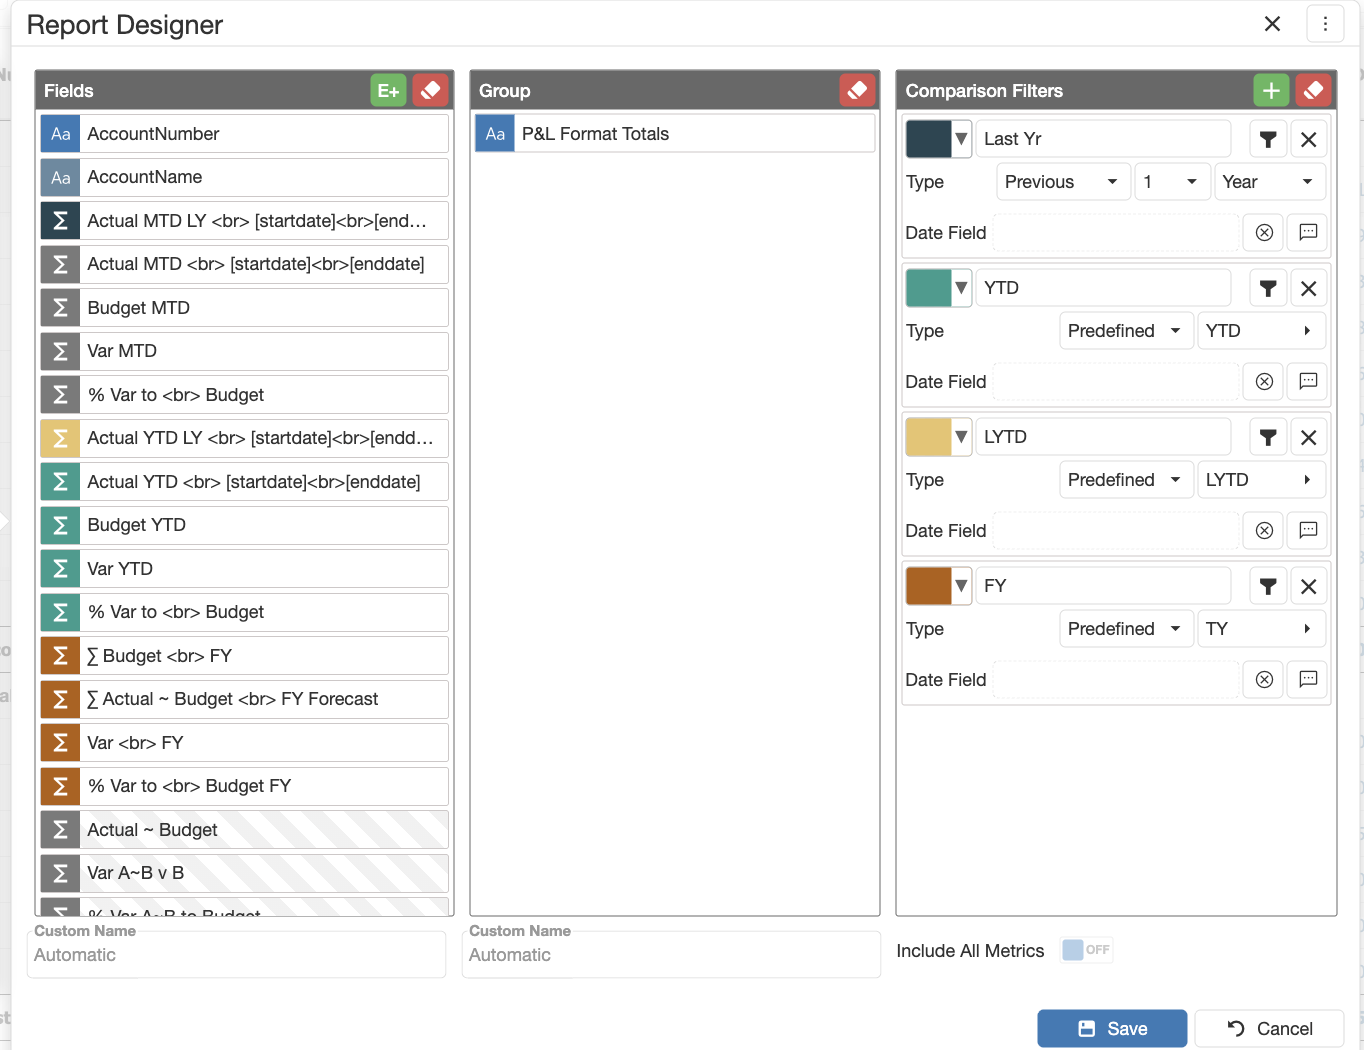Open the comment icon for FY Date Field
The width and height of the screenshot is (1364, 1050).
tap(1308, 679)
